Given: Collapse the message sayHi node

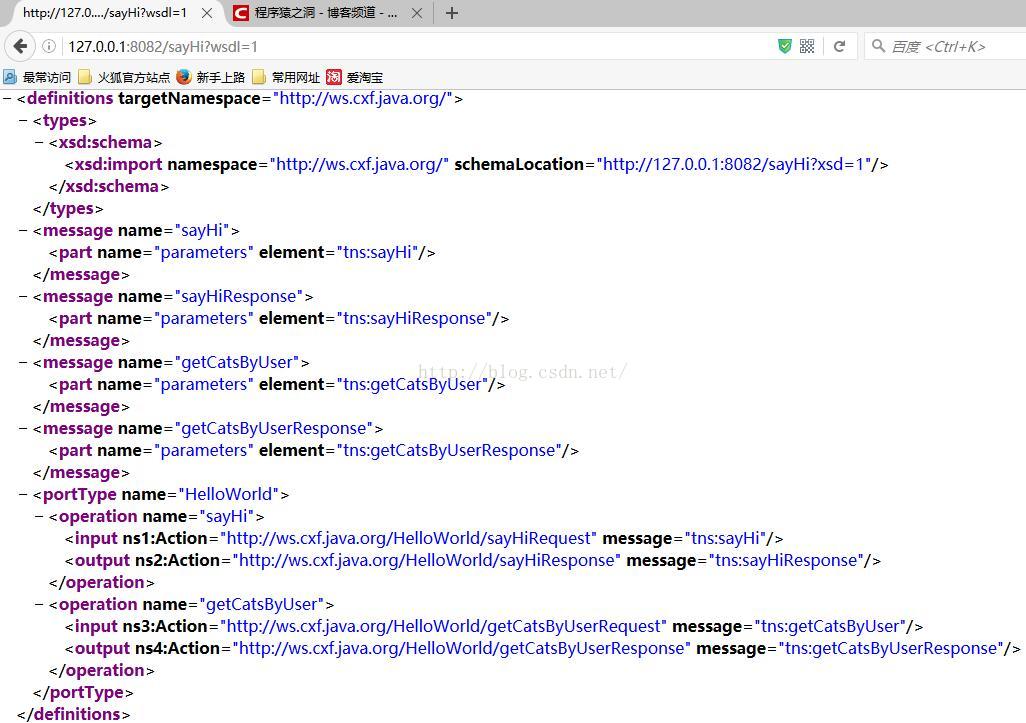Looking at the screenshot, I should [24, 231].
